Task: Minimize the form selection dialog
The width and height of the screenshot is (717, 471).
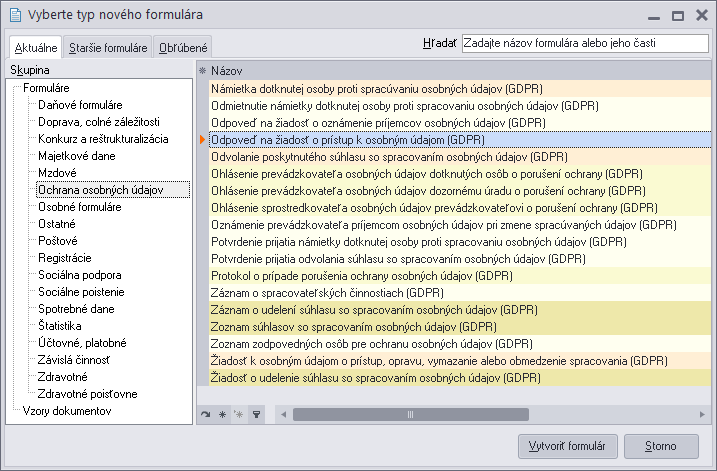Action: coord(654,18)
